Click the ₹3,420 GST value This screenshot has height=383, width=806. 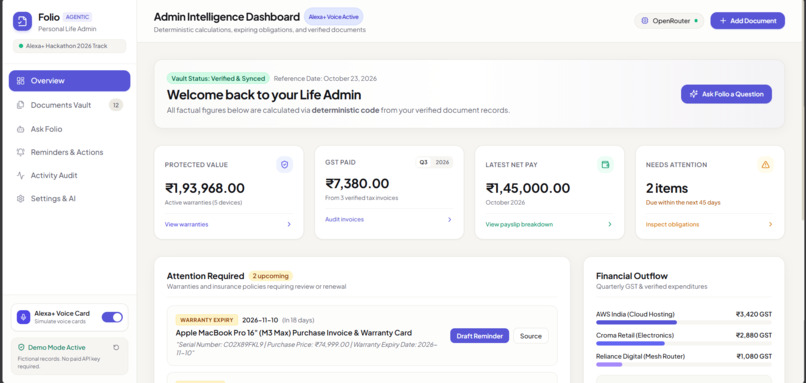[754, 314]
